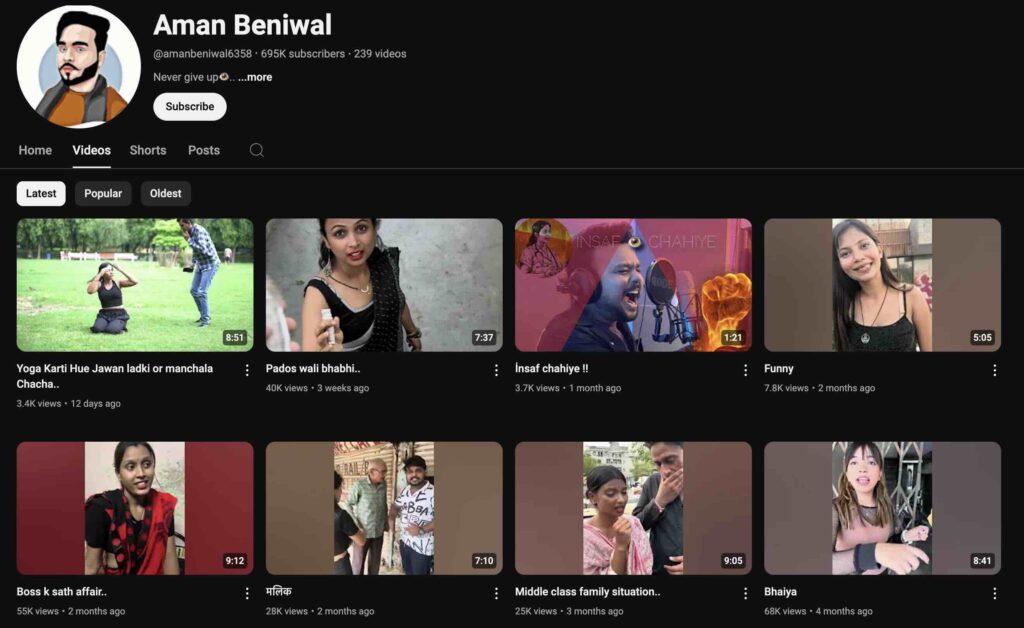The width and height of the screenshot is (1024, 628).
Task: Subscribe to Aman Beniwal channel
Action: [190, 107]
